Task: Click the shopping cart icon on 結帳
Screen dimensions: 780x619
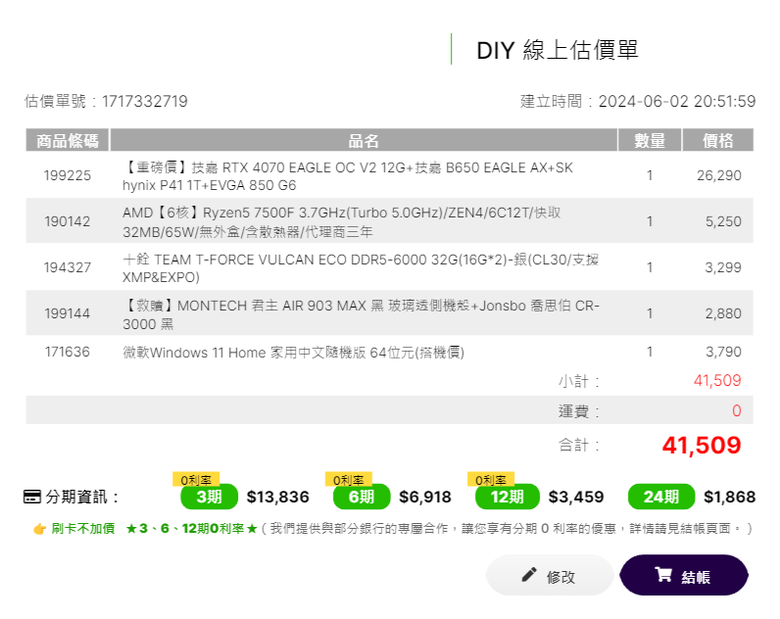Action: coord(663,575)
